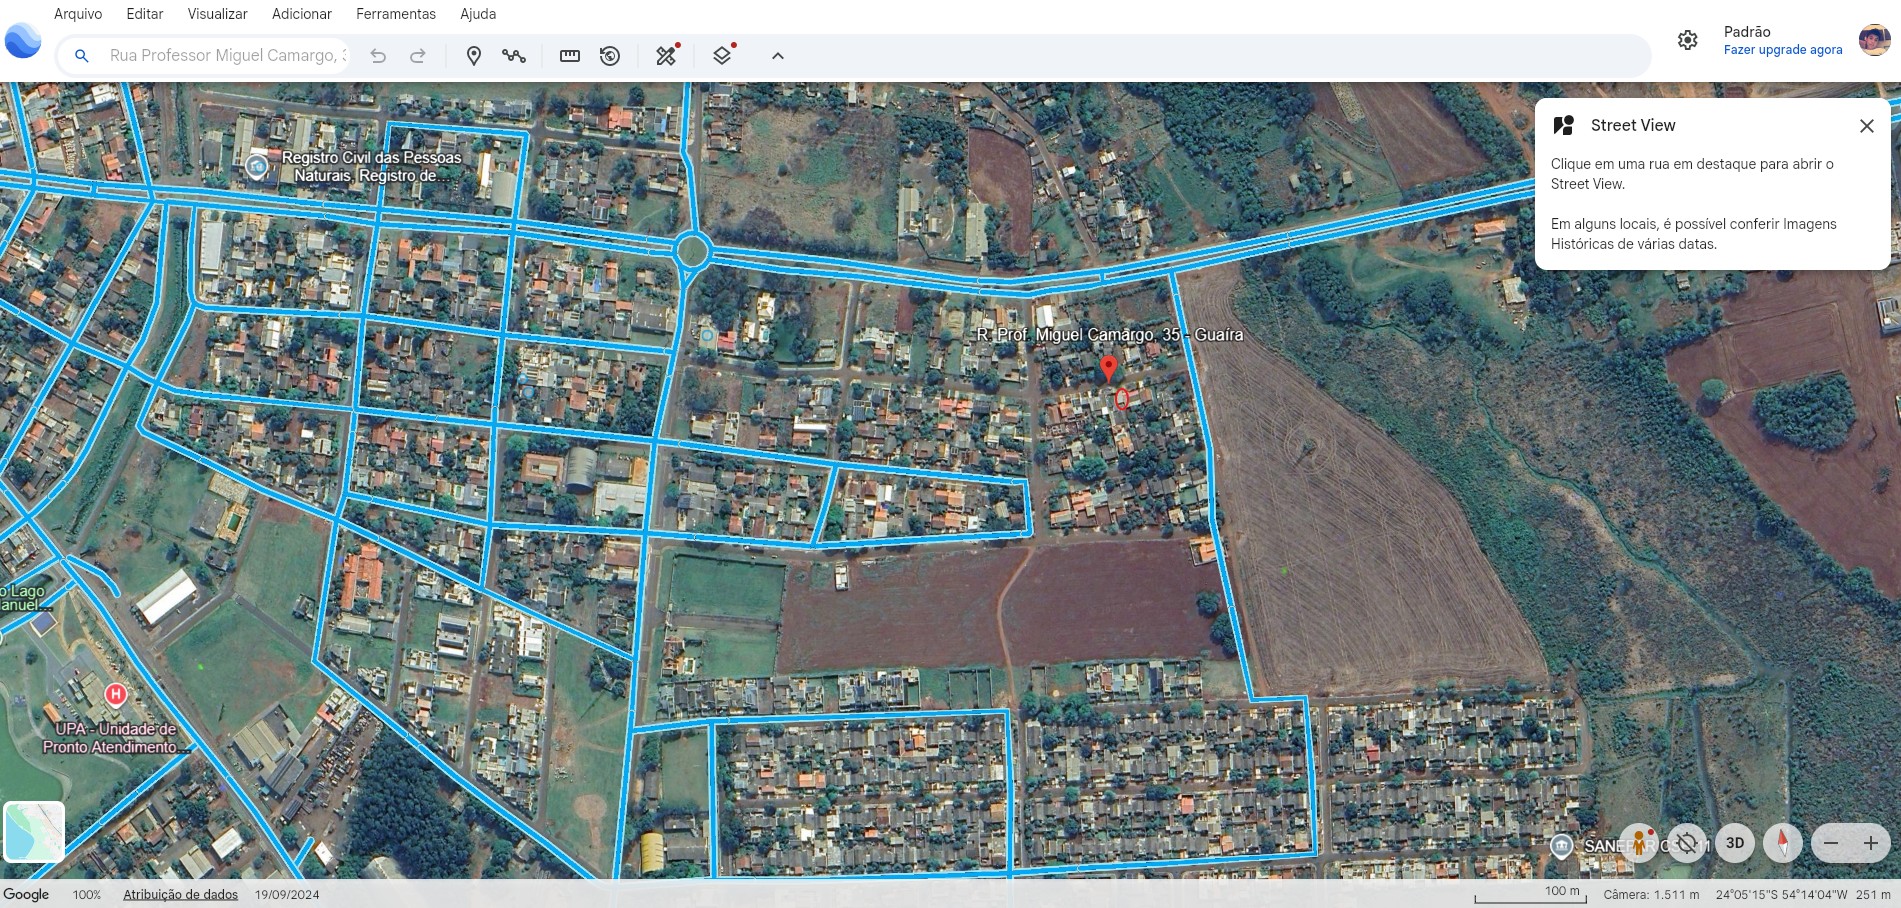1901x908 pixels.
Task: Select the draw path or polygon tool
Action: [514, 56]
